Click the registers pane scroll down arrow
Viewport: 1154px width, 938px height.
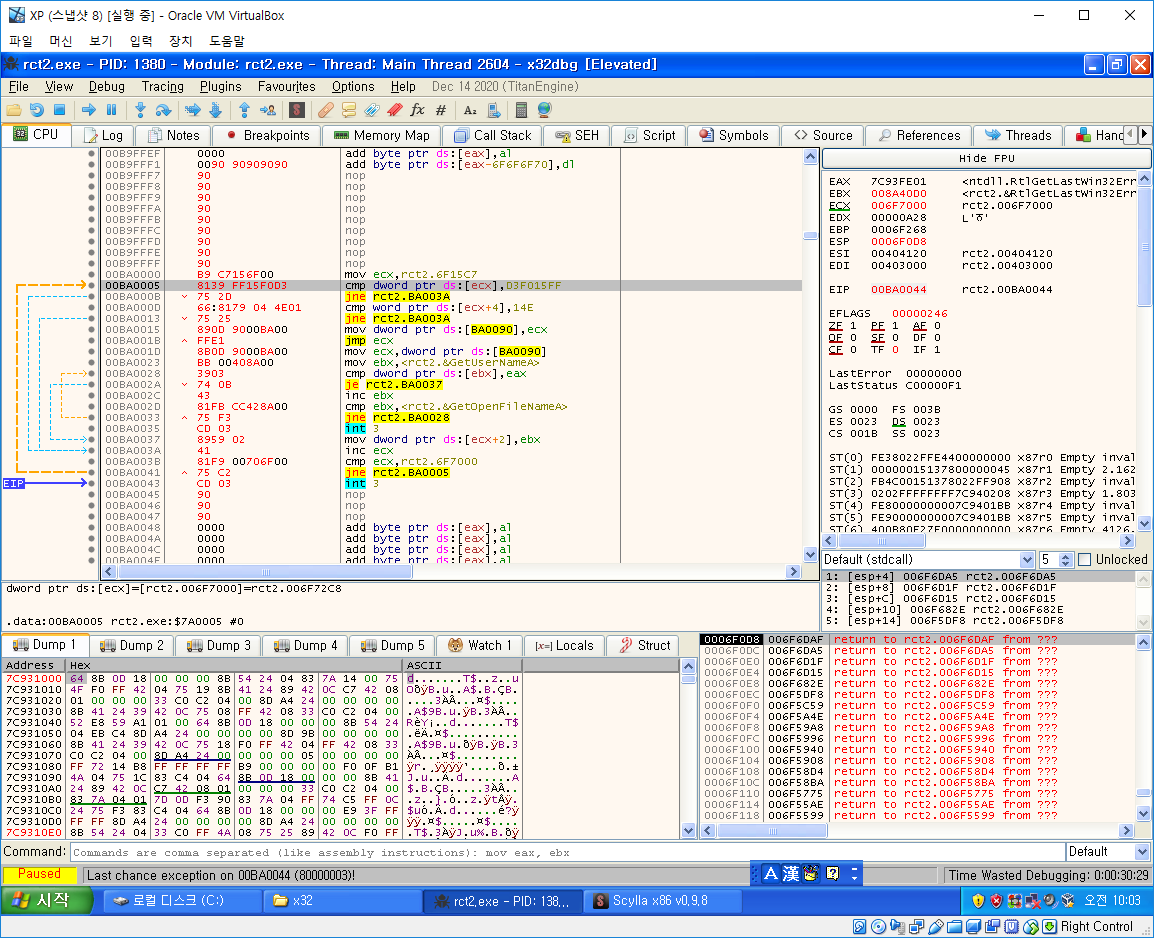pos(1144,523)
